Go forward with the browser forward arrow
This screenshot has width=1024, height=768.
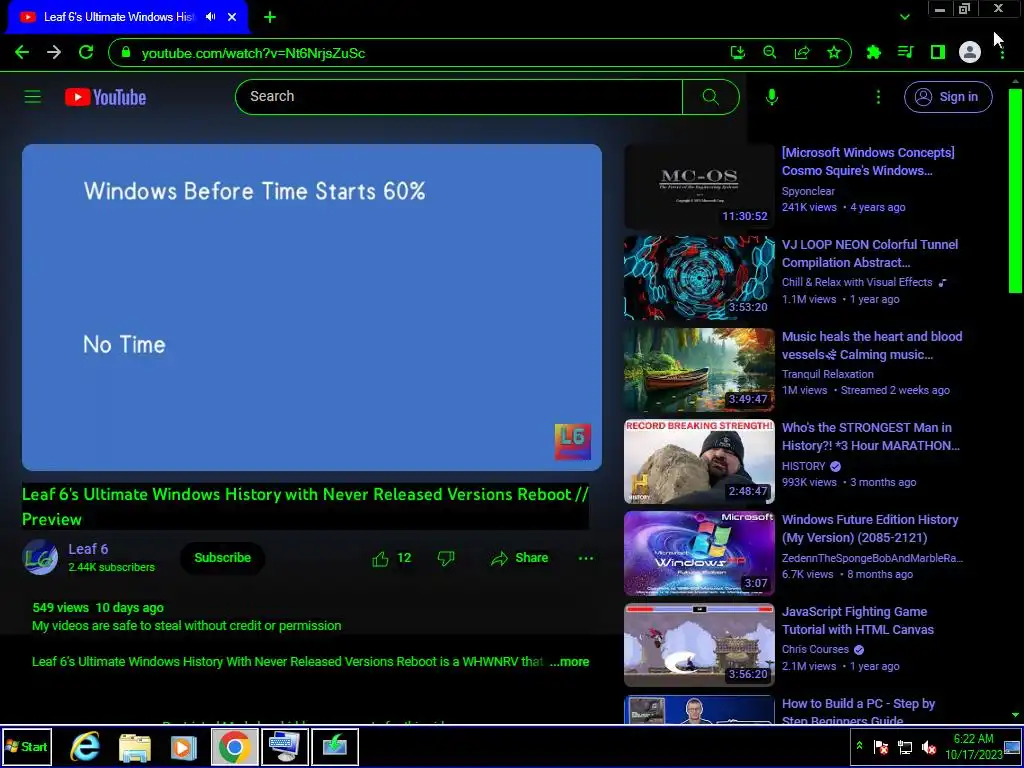[54, 53]
